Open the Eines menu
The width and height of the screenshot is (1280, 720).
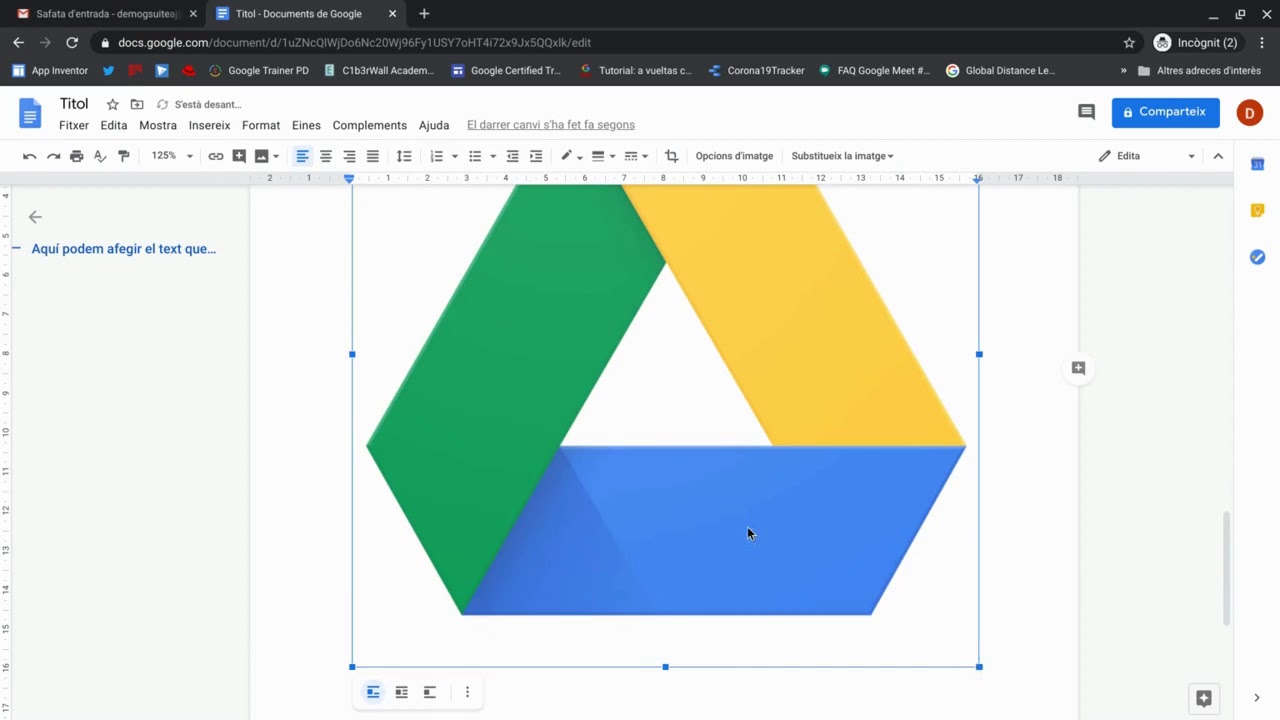point(306,125)
